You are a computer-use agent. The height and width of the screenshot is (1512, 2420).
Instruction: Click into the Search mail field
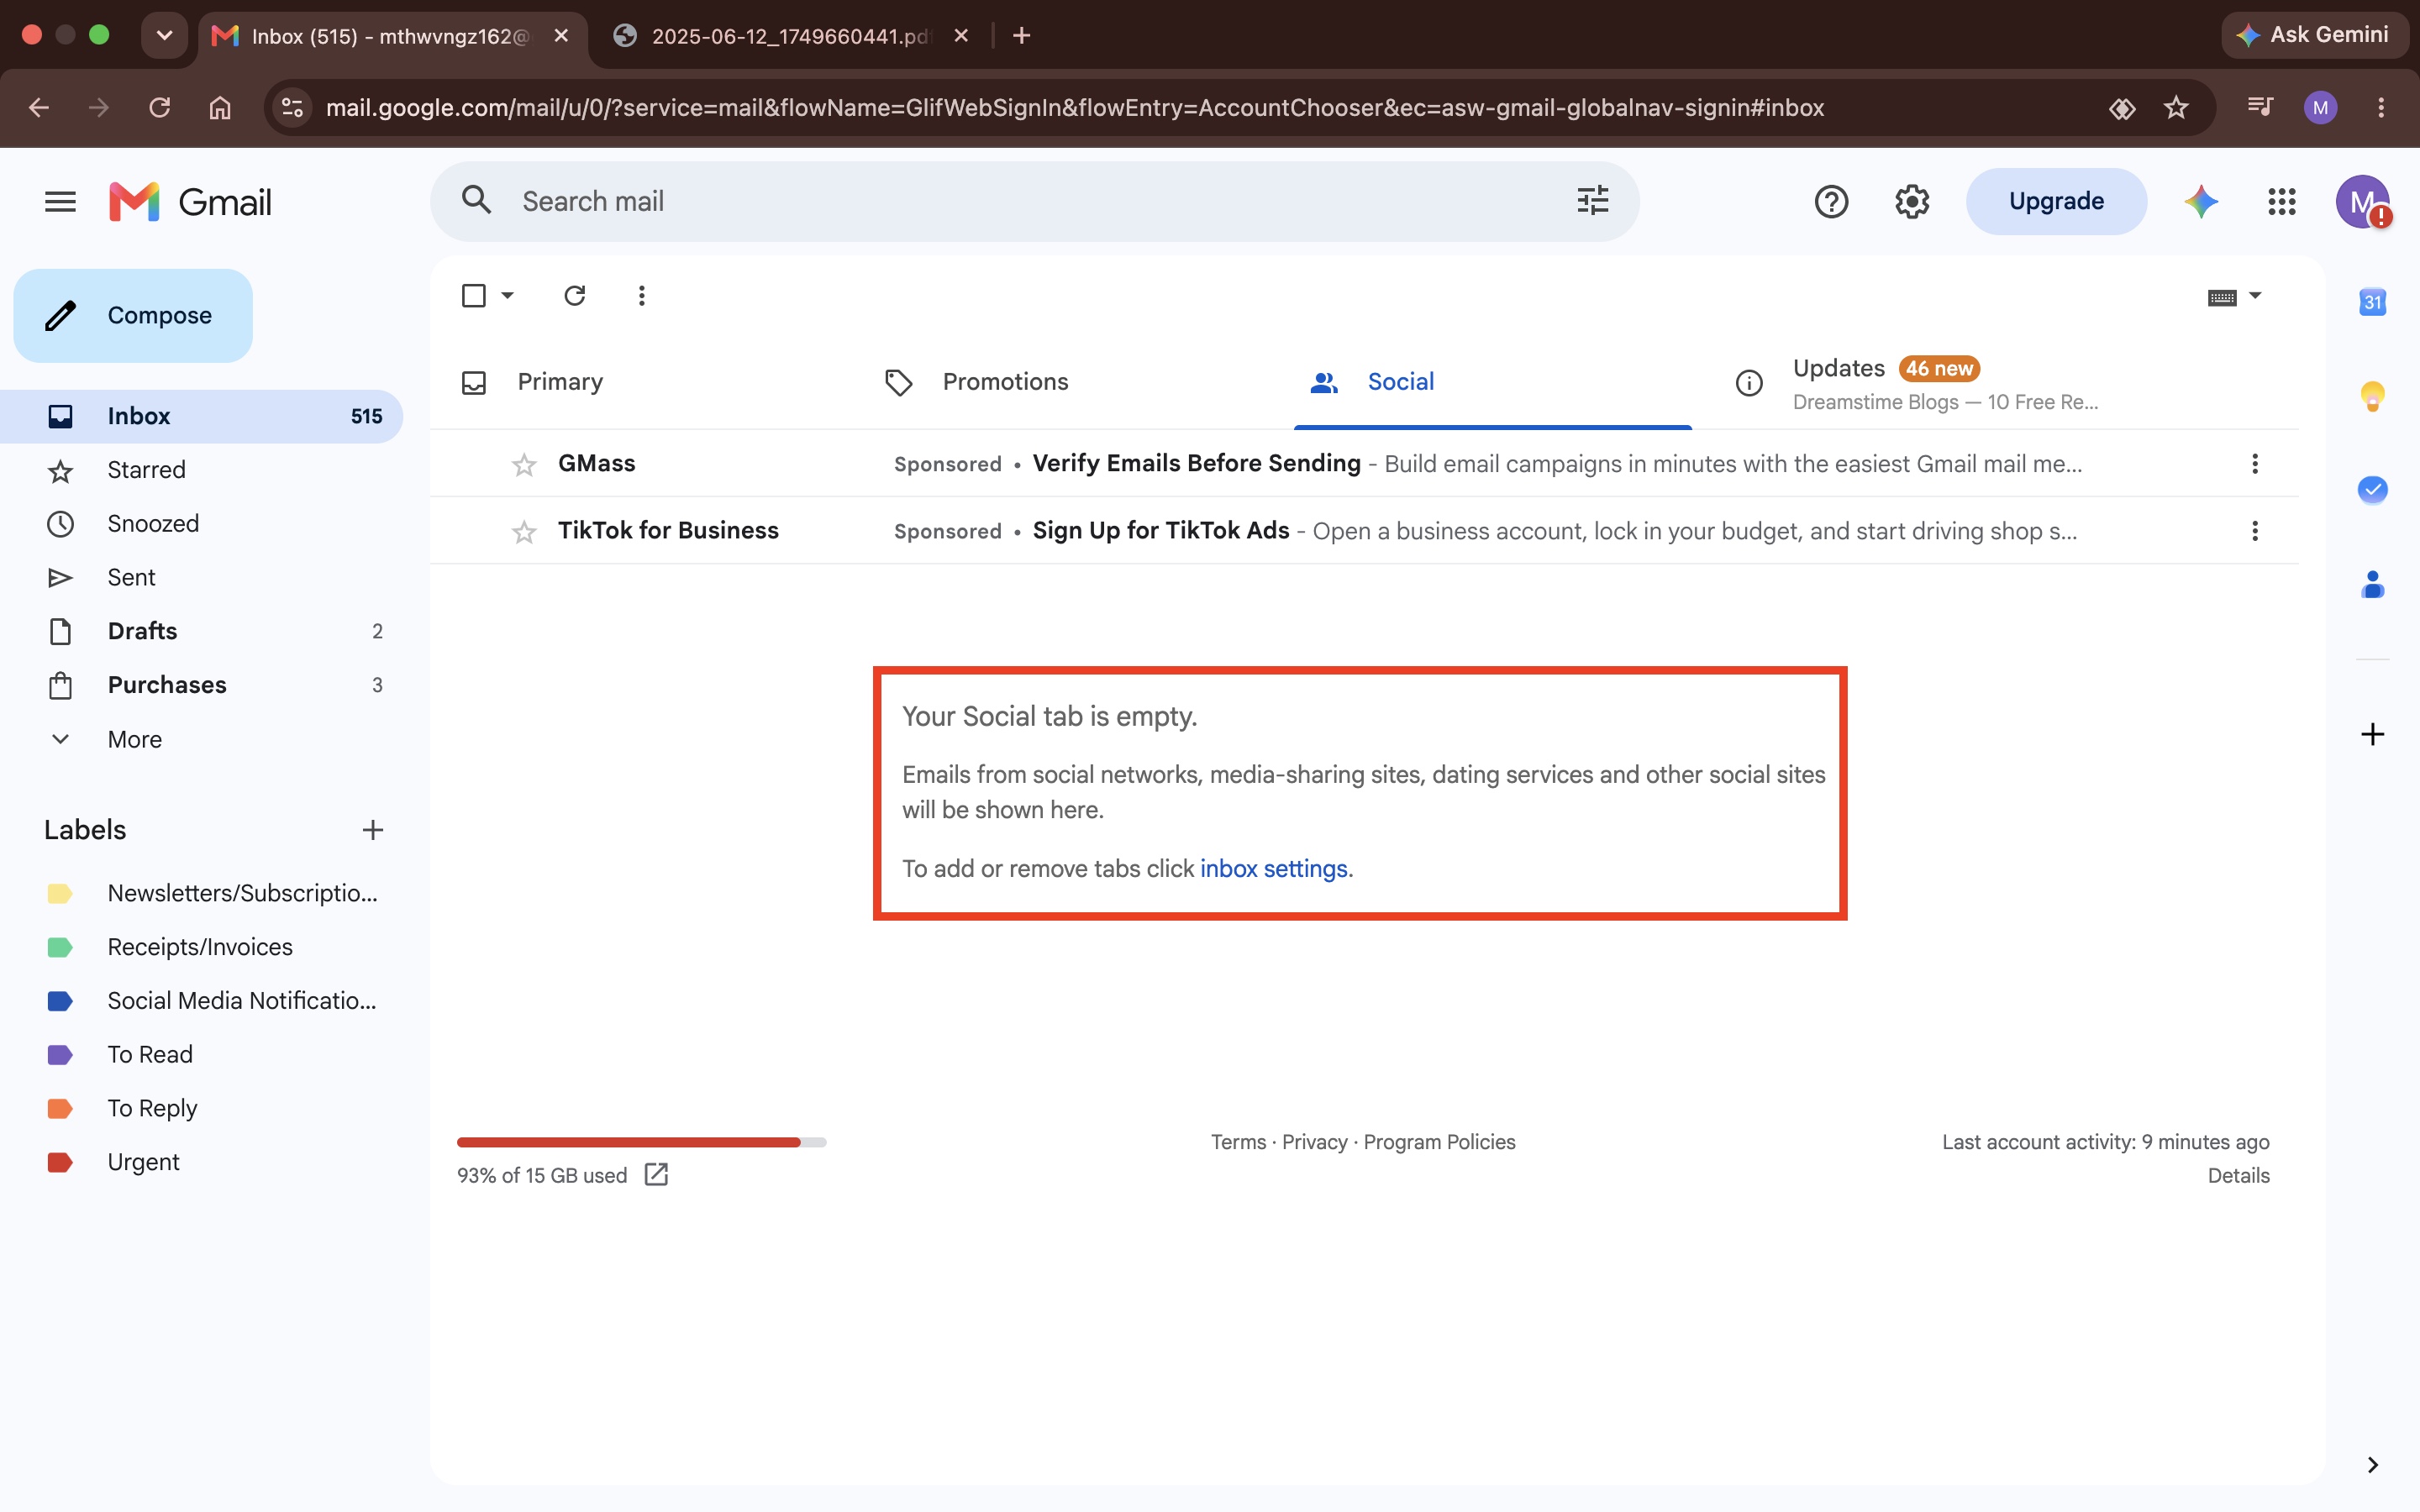point(1035,202)
